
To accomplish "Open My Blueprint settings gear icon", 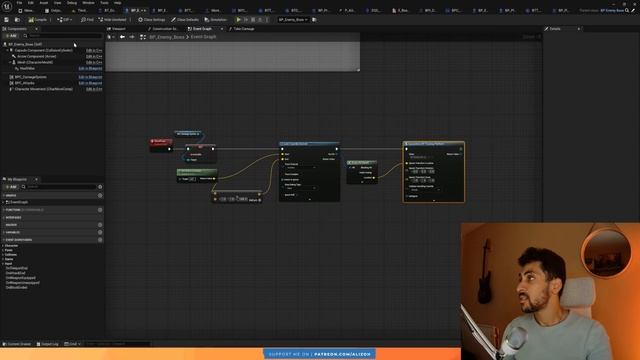I will (100, 187).
